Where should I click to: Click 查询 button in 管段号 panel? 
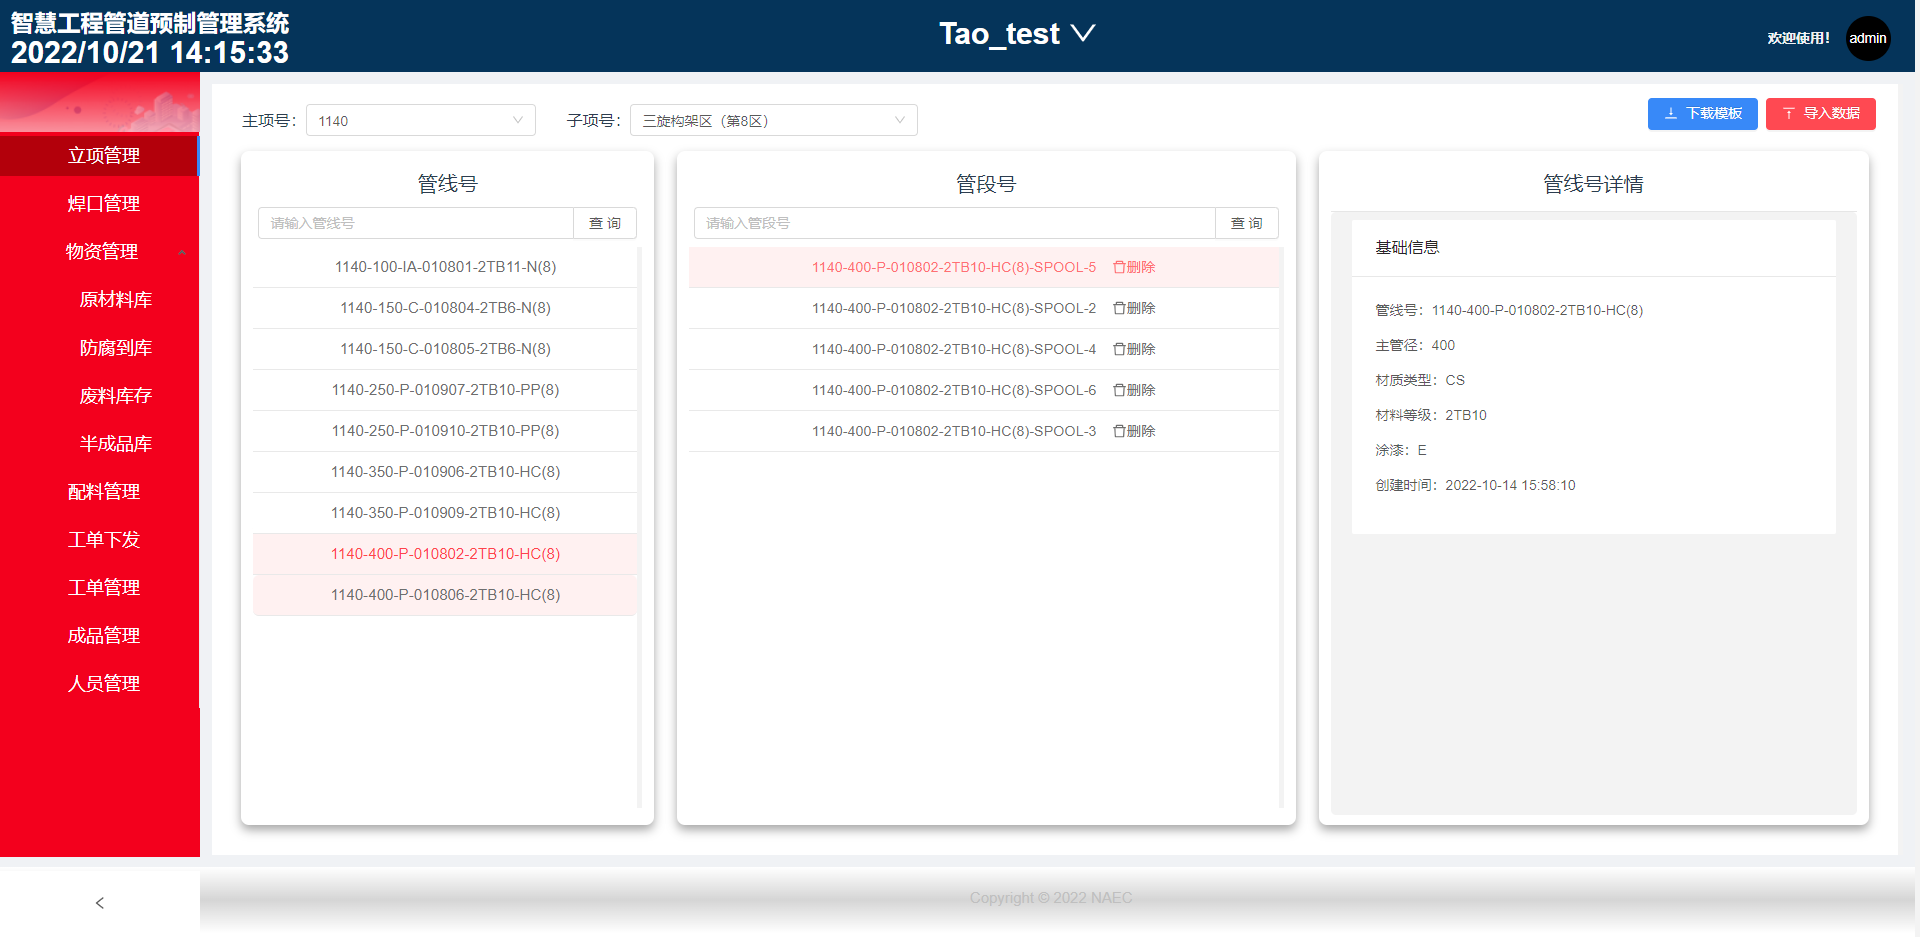(1246, 223)
